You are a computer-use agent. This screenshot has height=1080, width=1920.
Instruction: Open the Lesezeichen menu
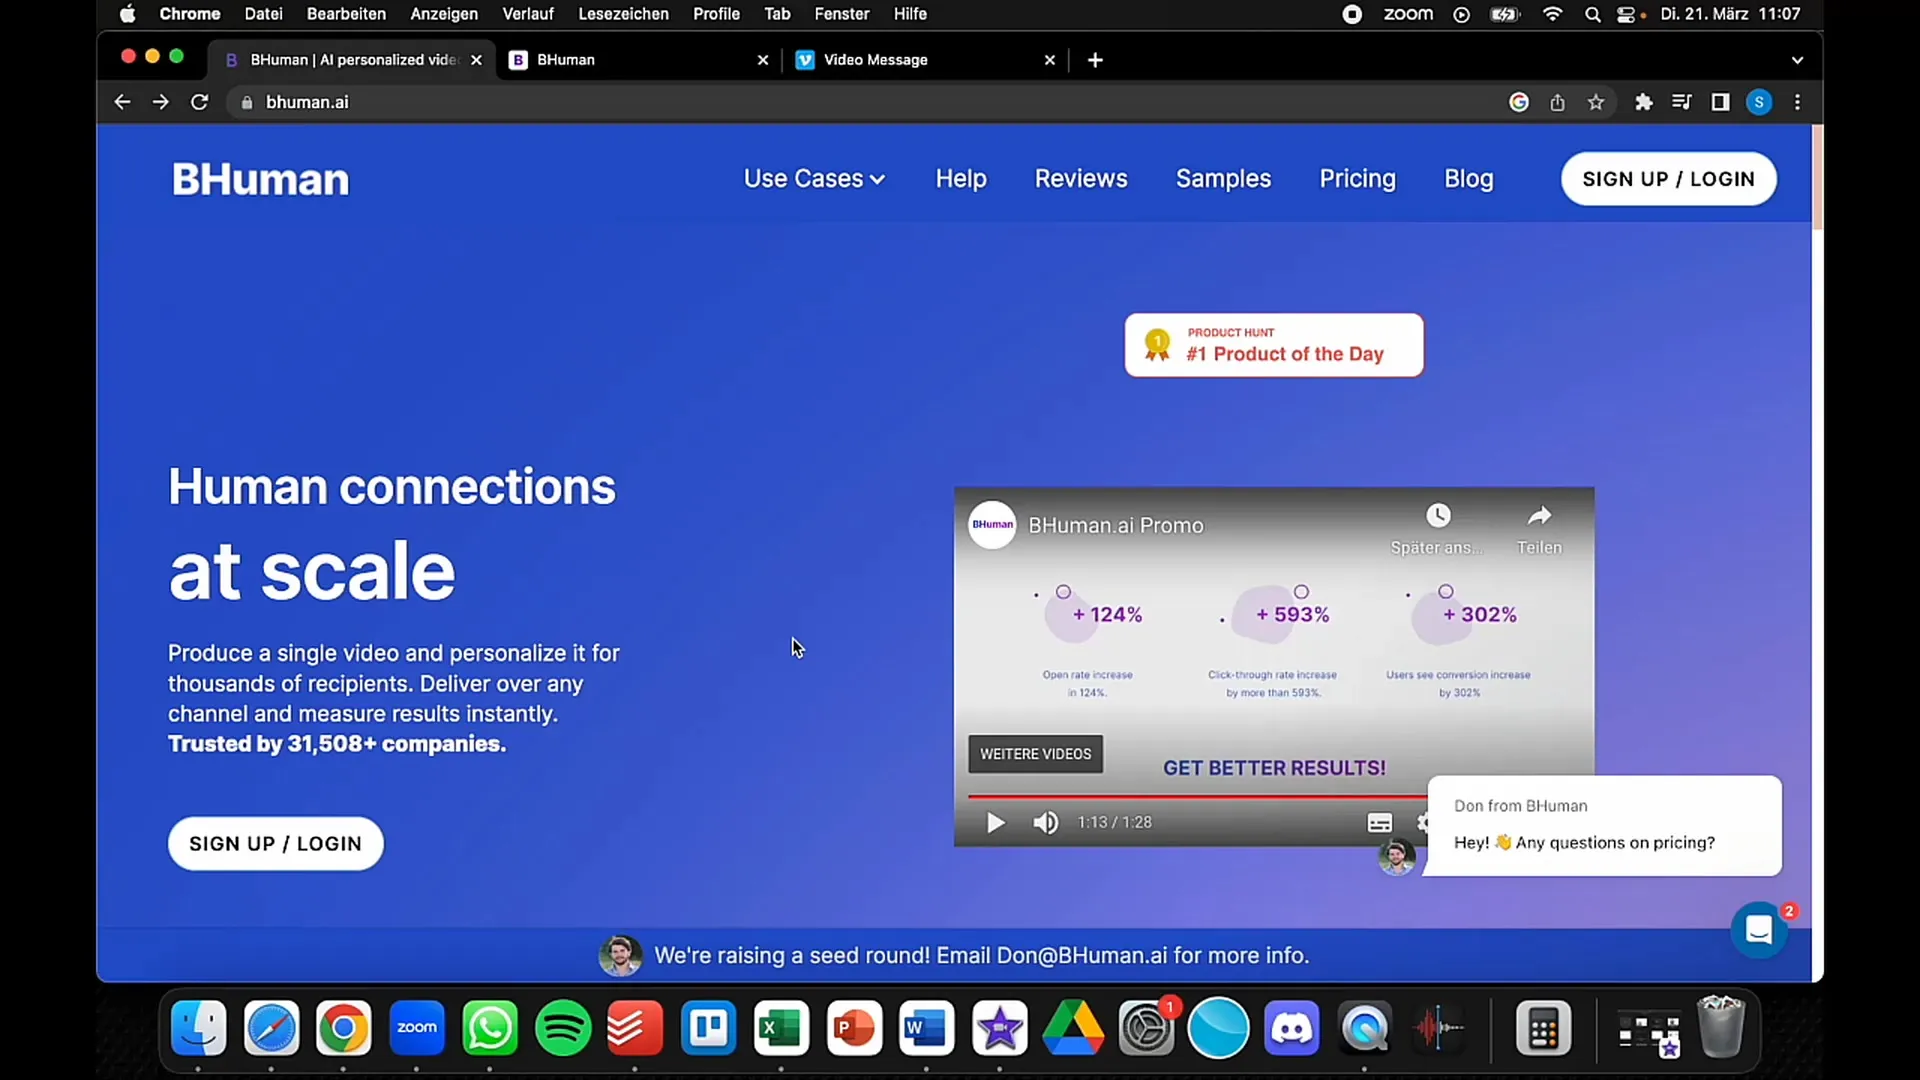coord(623,14)
